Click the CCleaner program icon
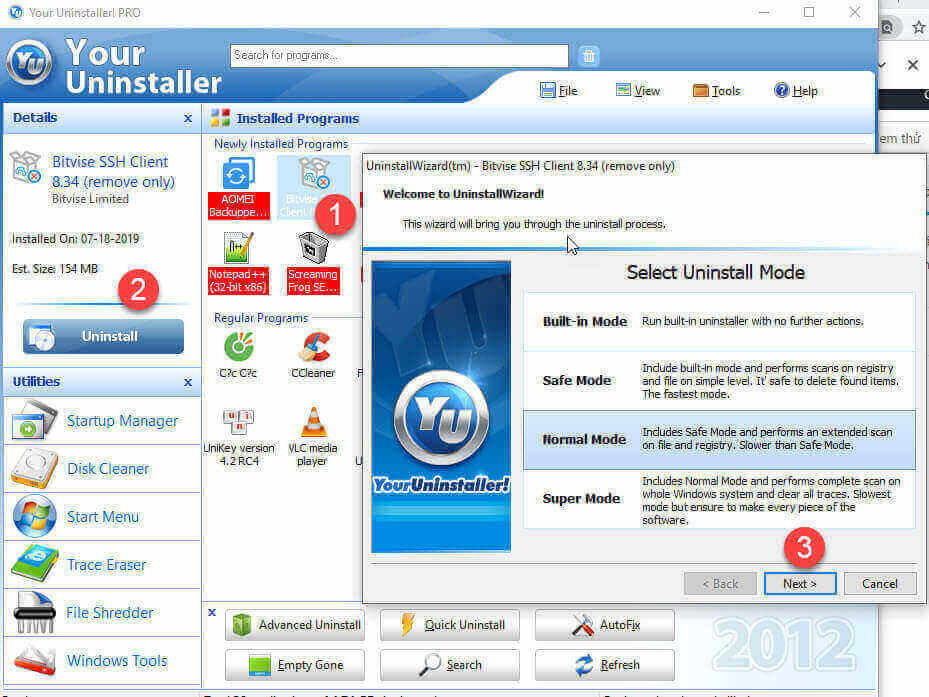 (x=312, y=349)
